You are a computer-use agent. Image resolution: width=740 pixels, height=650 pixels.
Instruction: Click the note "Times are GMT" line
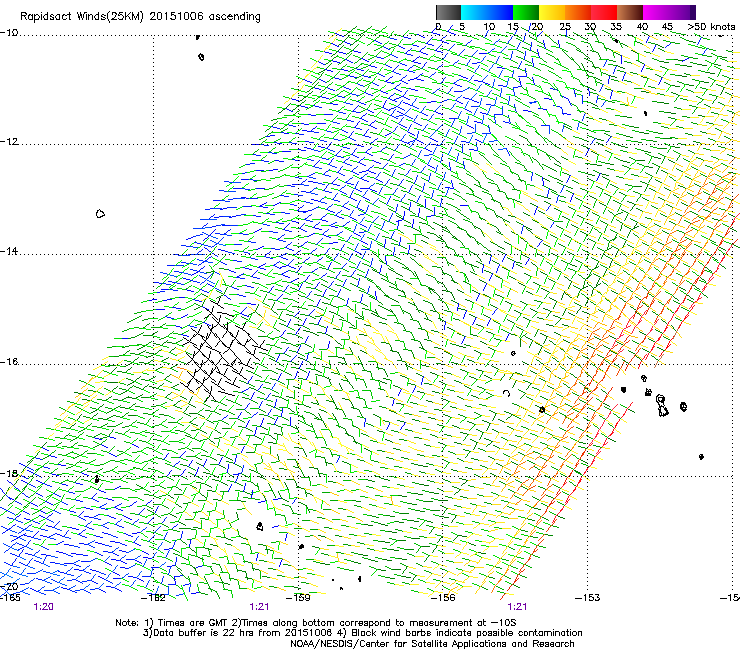pyautogui.click(x=316, y=623)
